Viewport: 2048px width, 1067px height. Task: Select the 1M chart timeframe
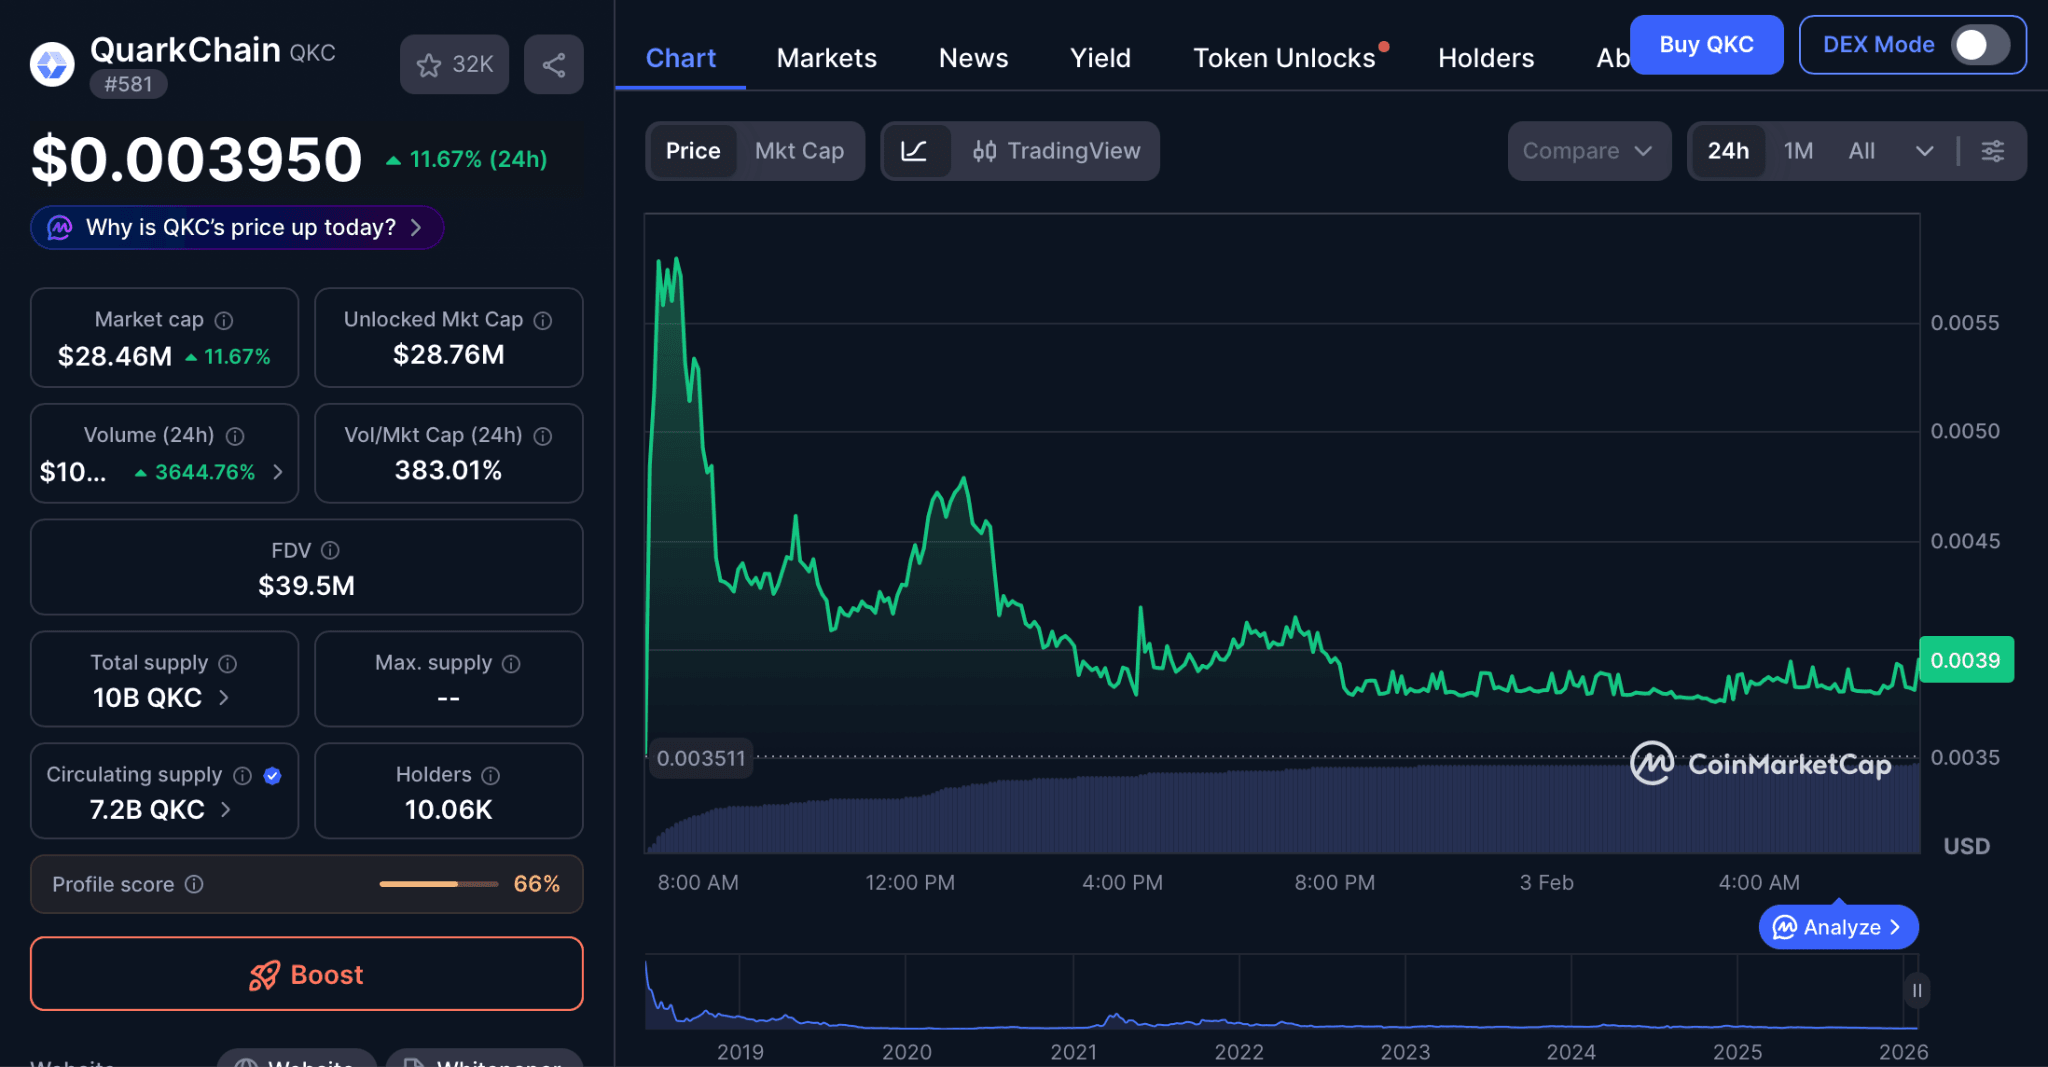coord(1798,151)
